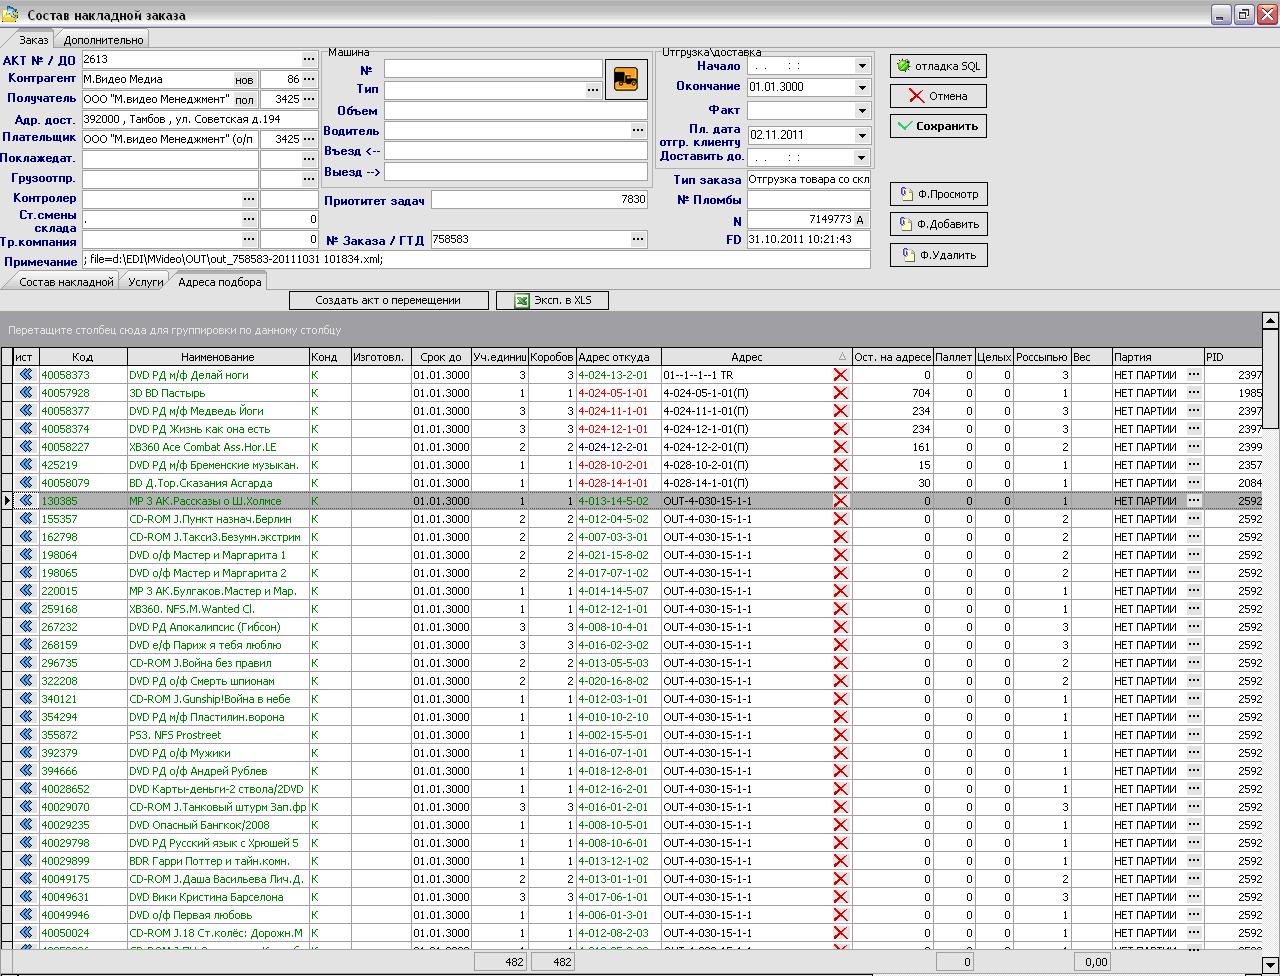This screenshot has height=976, width=1280.
Task: Open Ф.Просмотр form preview
Action: [x=938, y=194]
